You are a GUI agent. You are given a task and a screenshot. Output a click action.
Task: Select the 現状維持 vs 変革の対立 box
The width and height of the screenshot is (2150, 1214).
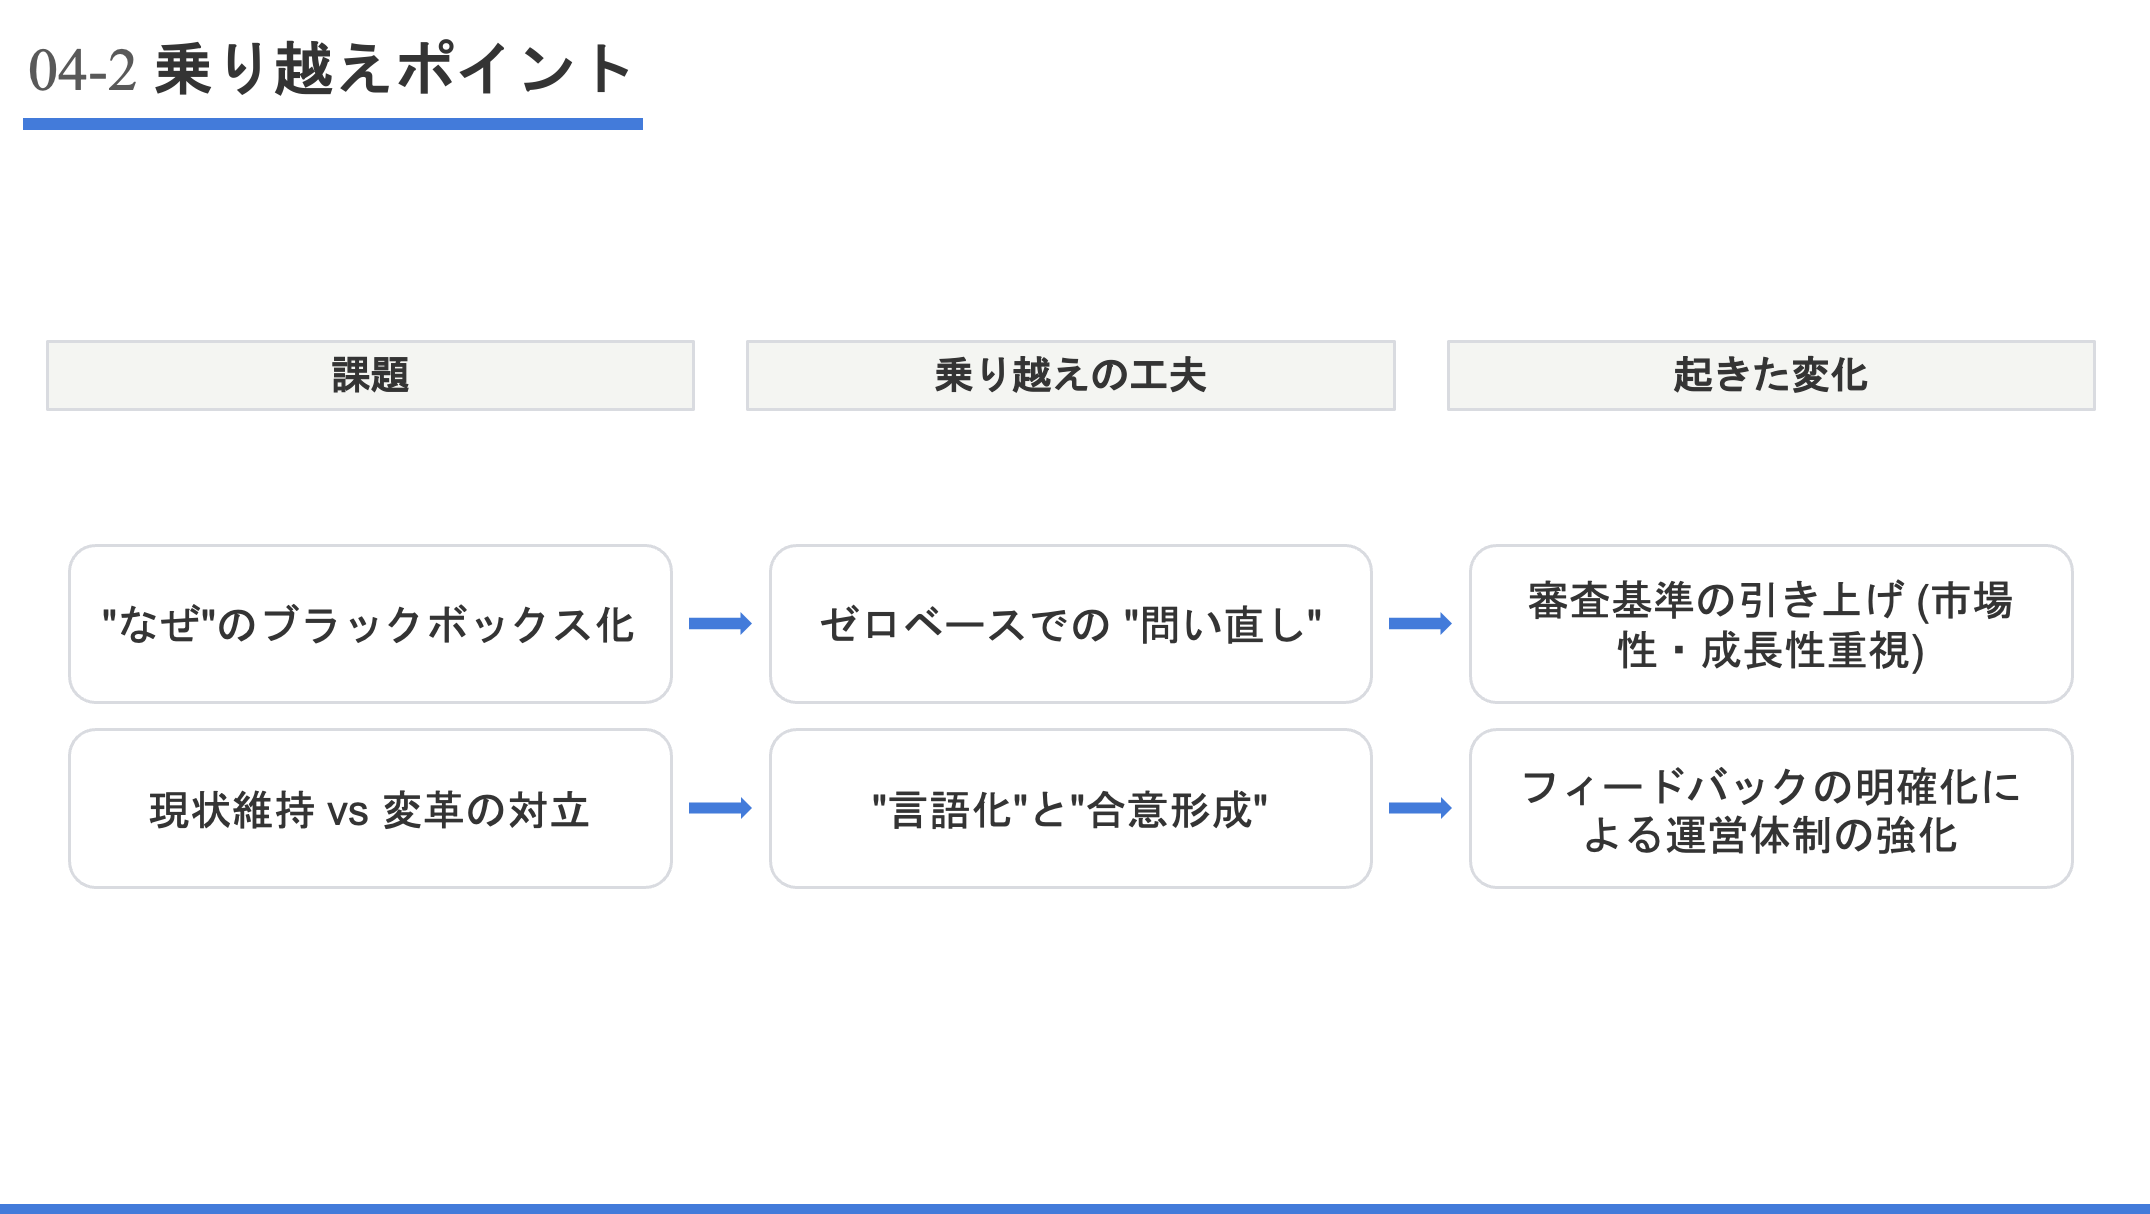(x=370, y=808)
